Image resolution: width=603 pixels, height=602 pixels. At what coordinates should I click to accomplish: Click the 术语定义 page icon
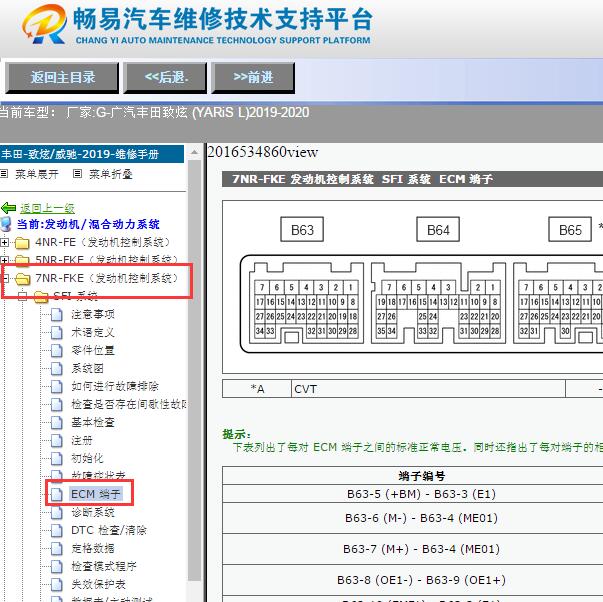[x=57, y=332]
